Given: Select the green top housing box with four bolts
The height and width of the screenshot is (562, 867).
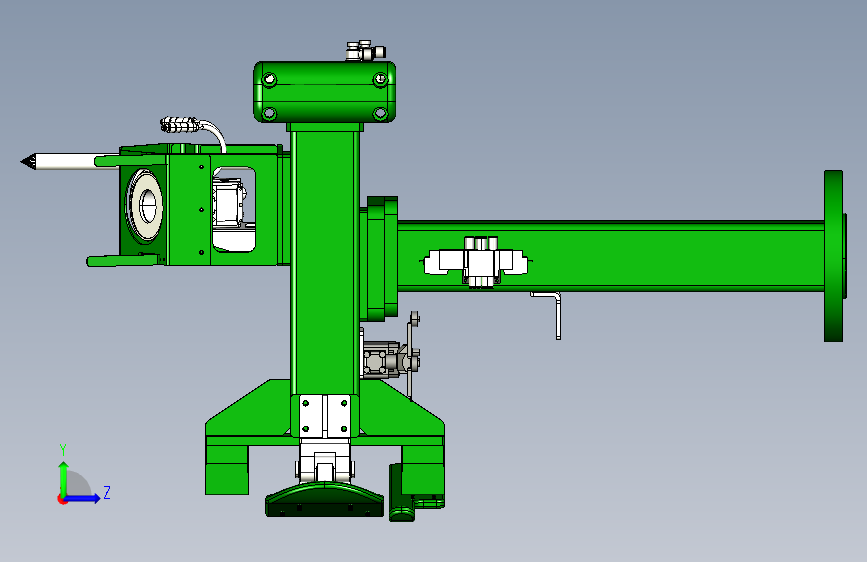Looking at the screenshot, I should (325, 92).
